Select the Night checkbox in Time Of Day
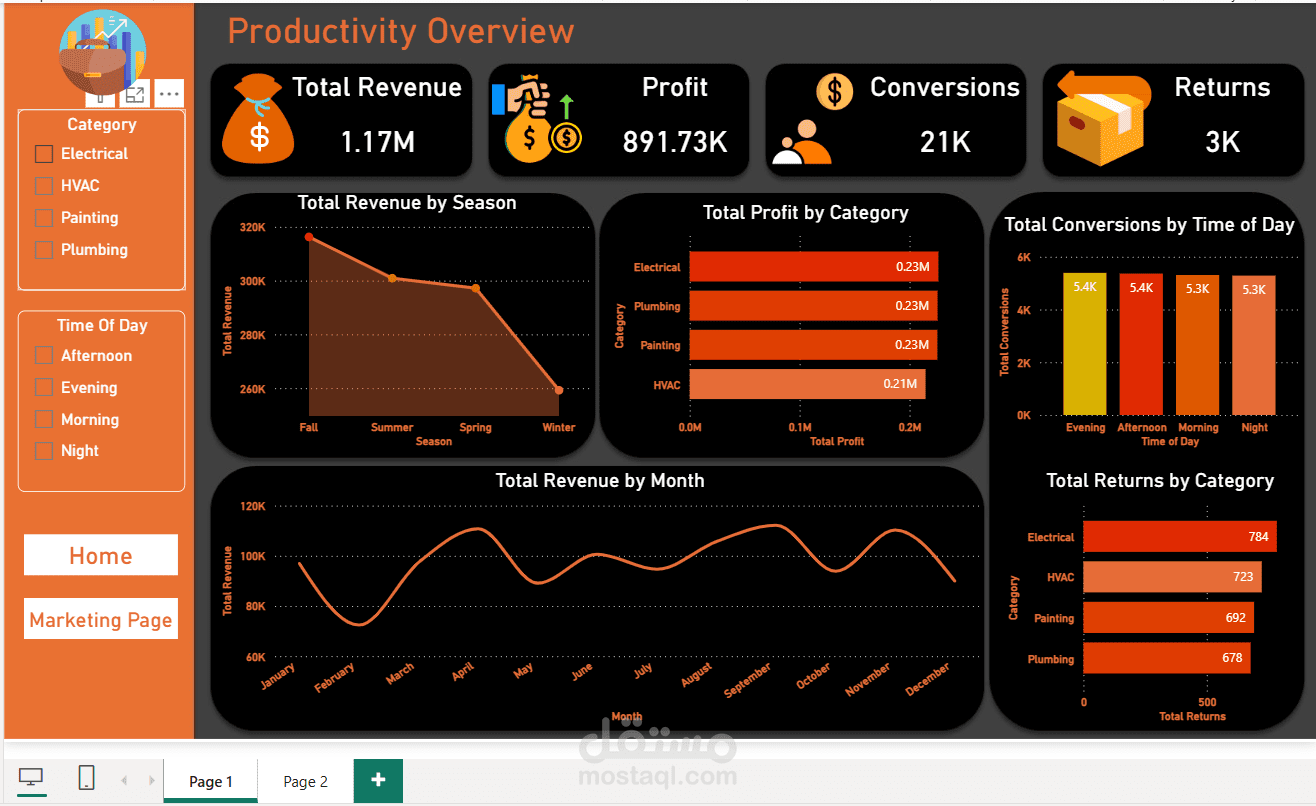The width and height of the screenshot is (1316, 806). [x=43, y=450]
